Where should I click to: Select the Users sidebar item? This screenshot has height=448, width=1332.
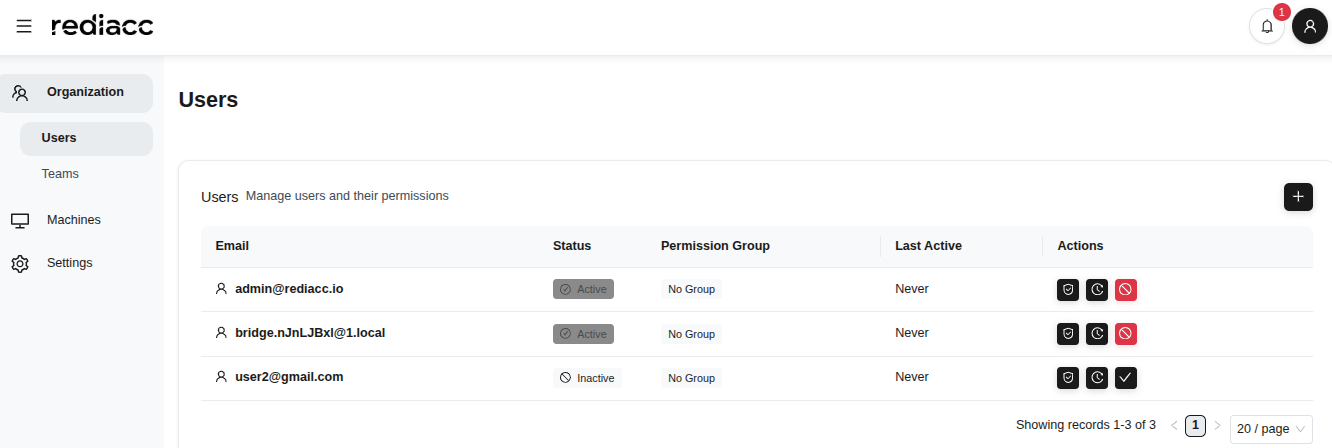(59, 138)
